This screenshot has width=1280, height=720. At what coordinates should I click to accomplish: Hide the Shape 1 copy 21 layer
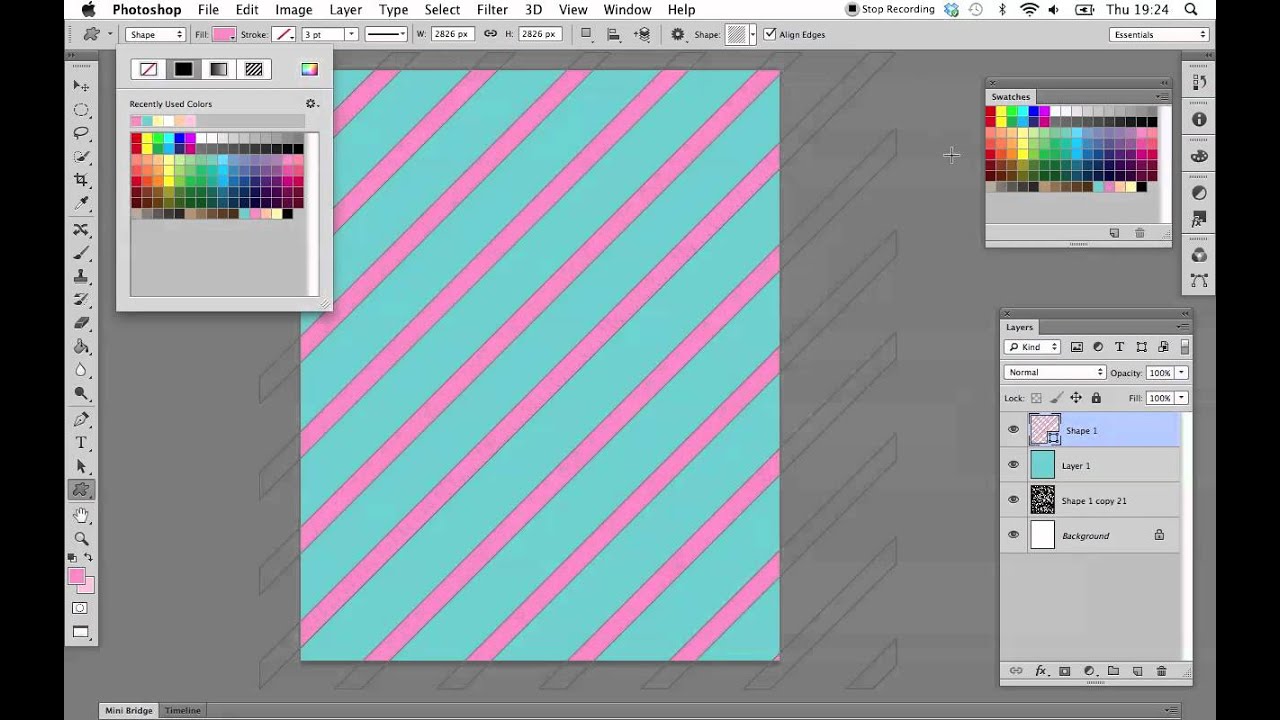(1013, 500)
